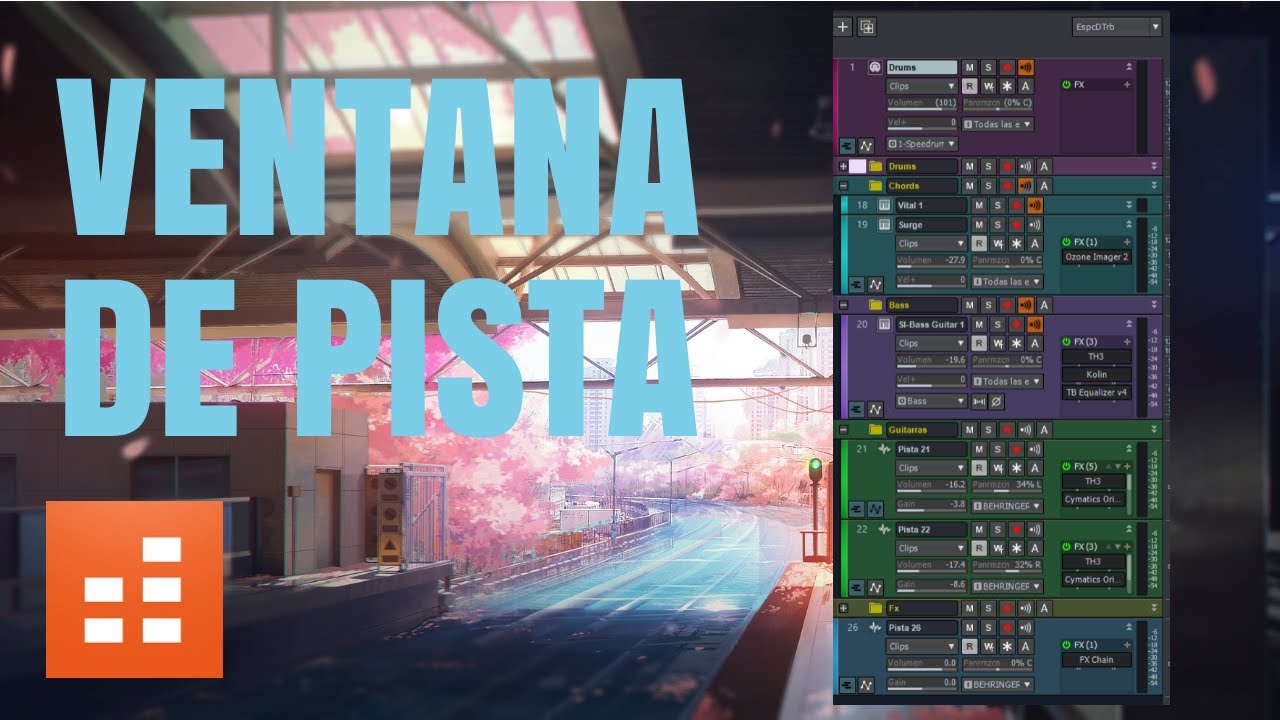
Task: Click the take lanes icon on Pista 22
Action: 856,587
